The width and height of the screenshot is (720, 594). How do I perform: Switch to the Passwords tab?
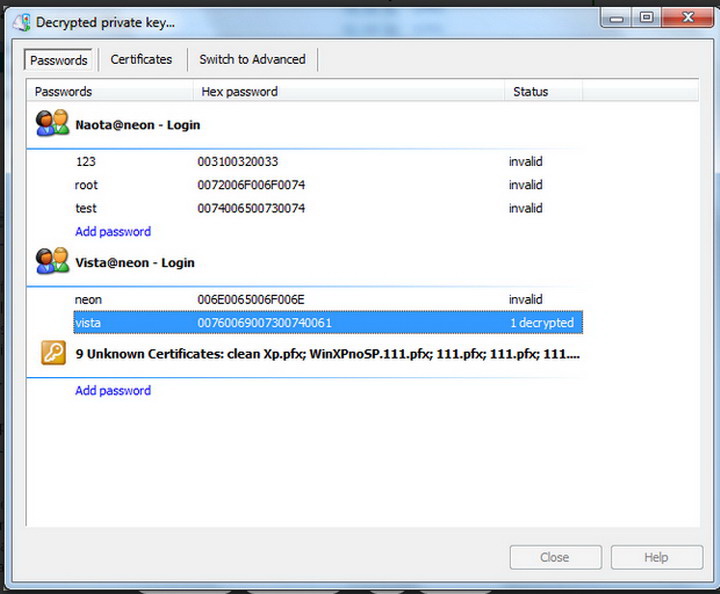click(x=58, y=60)
